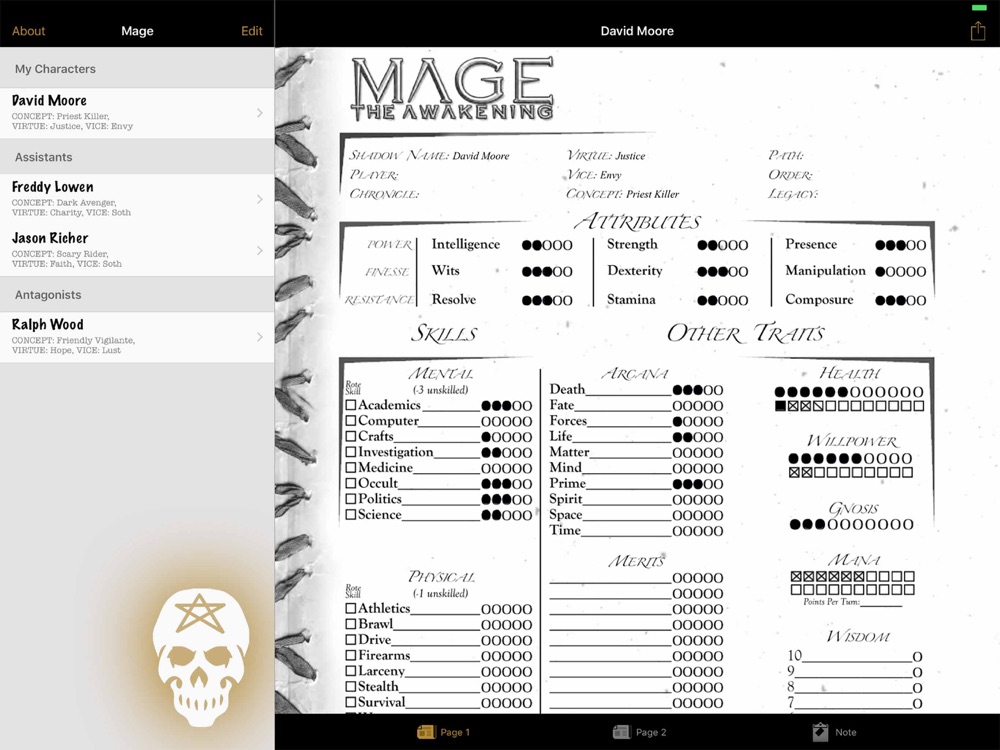Viewport: 1000px width, 750px height.
Task: Check the Science rote skill box
Action: [x=351, y=515]
